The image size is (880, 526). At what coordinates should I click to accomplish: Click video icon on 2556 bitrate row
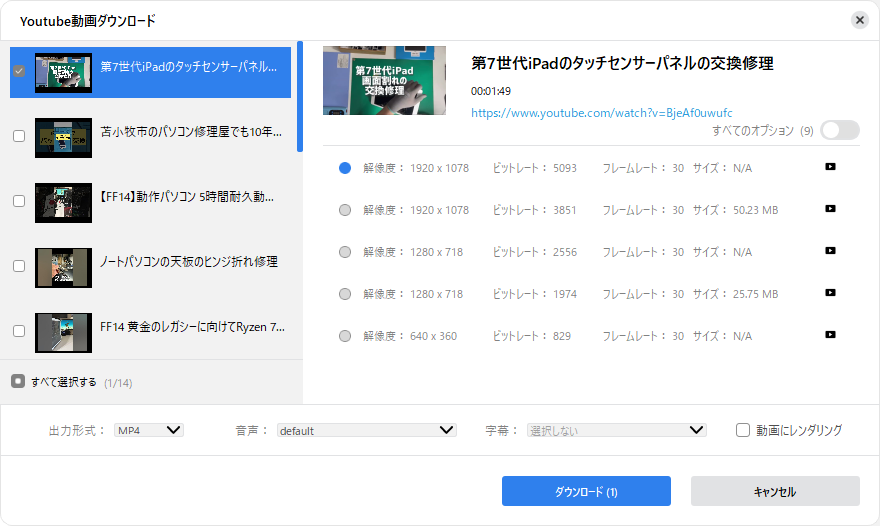pos(830,251)
